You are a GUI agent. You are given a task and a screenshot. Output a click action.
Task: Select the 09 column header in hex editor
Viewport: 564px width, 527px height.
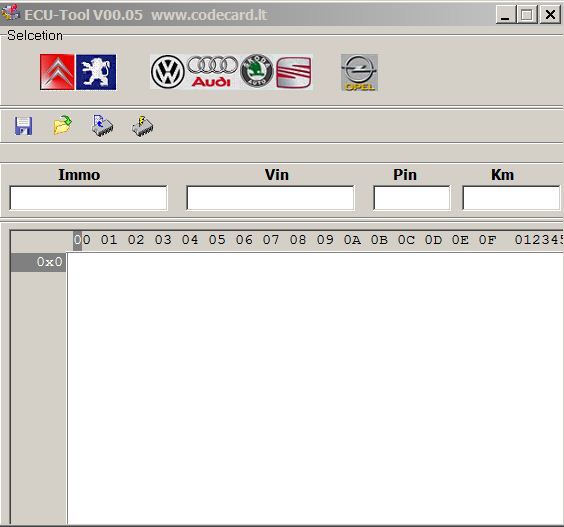325,240
